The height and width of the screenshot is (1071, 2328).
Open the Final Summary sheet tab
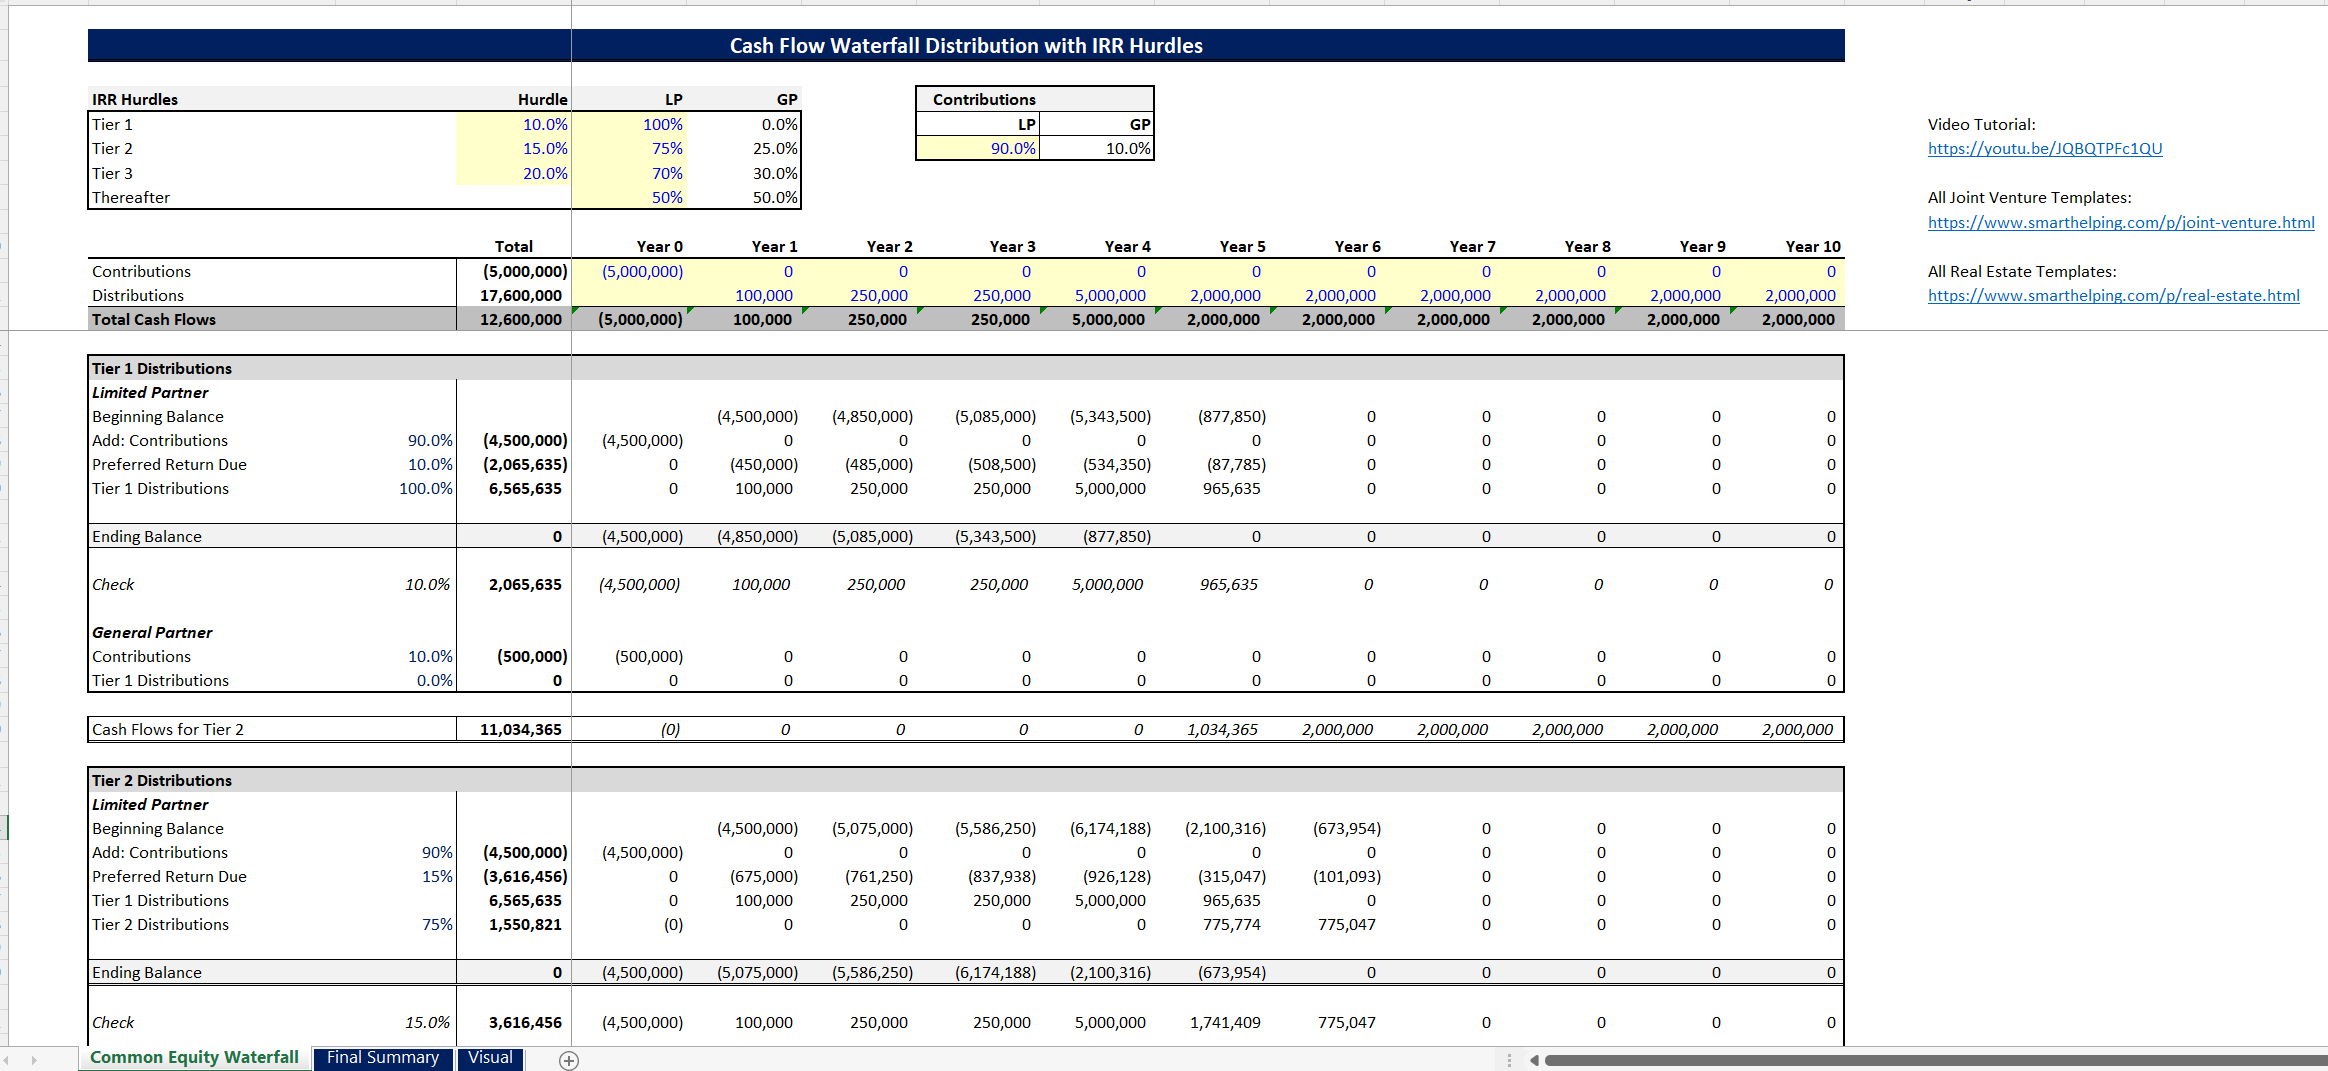click(x=383, y=1058)
